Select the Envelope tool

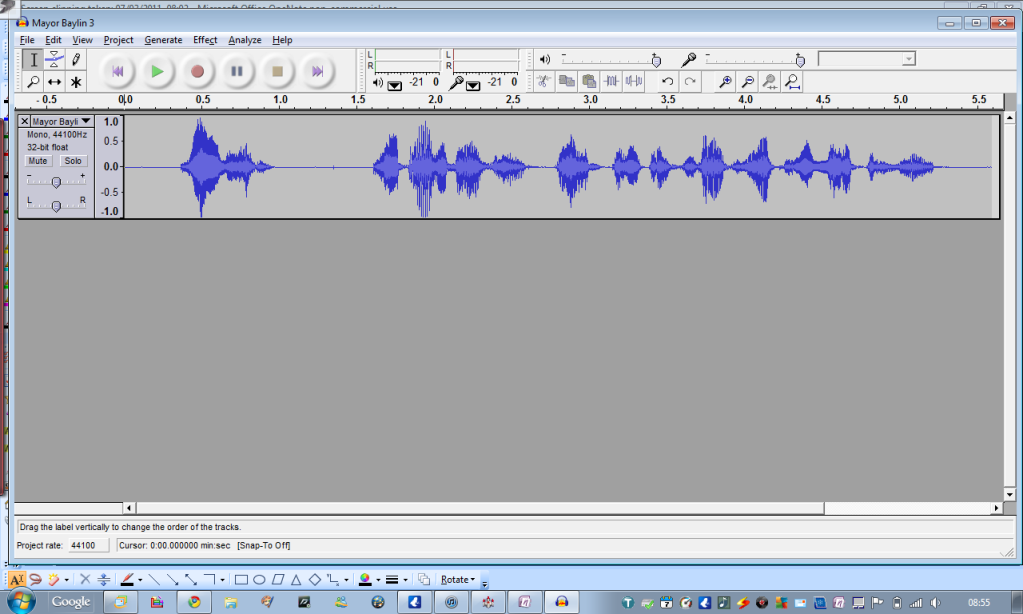55,60
